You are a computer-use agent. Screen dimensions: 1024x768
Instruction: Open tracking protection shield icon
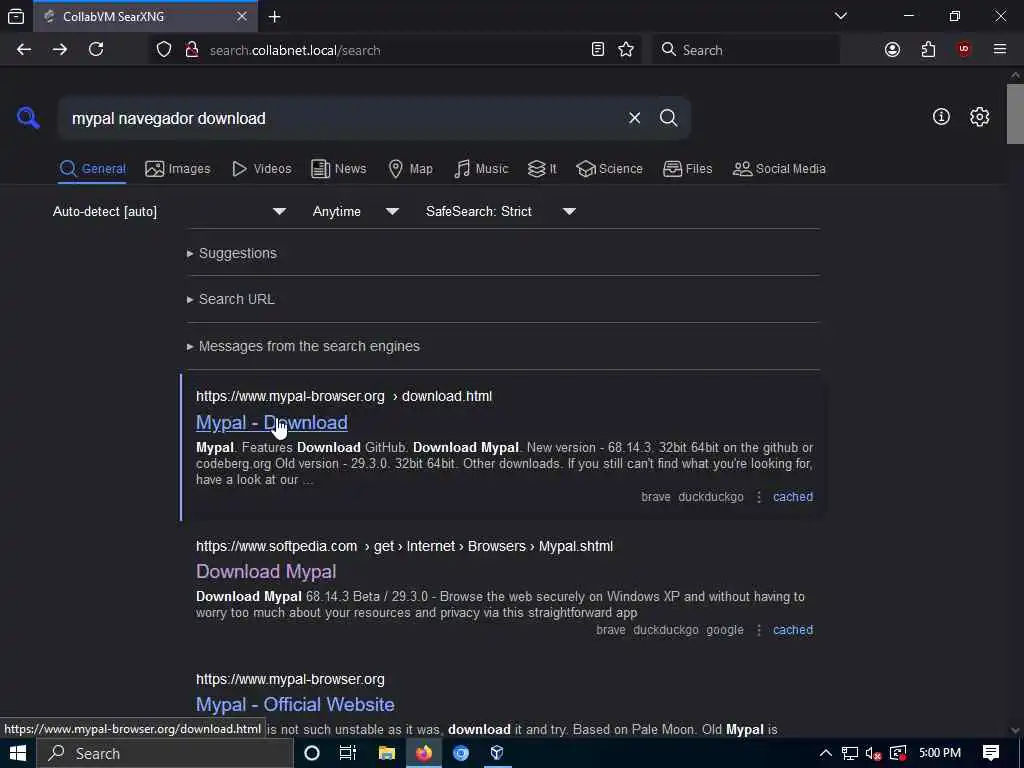pyautogui.click(x=164, y=50)
